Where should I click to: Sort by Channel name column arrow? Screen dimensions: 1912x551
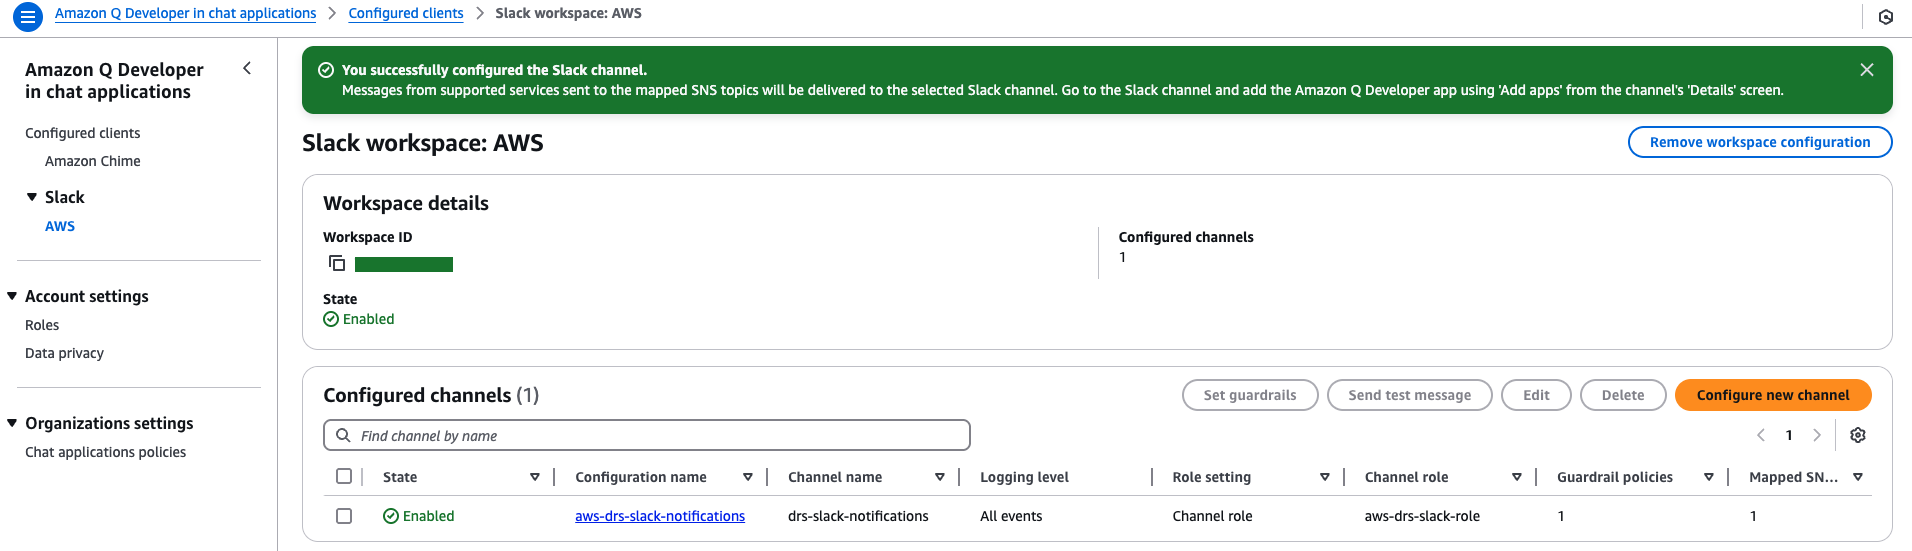[x=940, y=478]
